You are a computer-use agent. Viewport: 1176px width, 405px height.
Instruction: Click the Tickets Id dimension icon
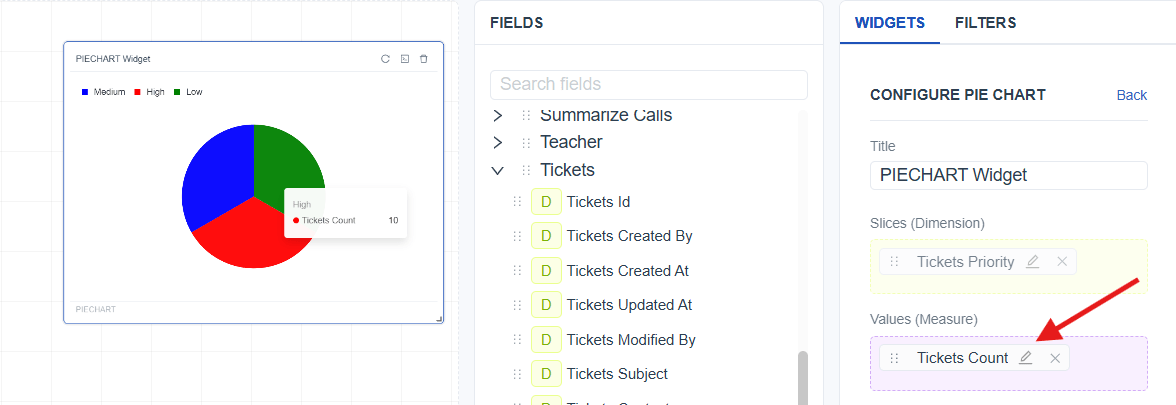(546, 202)
